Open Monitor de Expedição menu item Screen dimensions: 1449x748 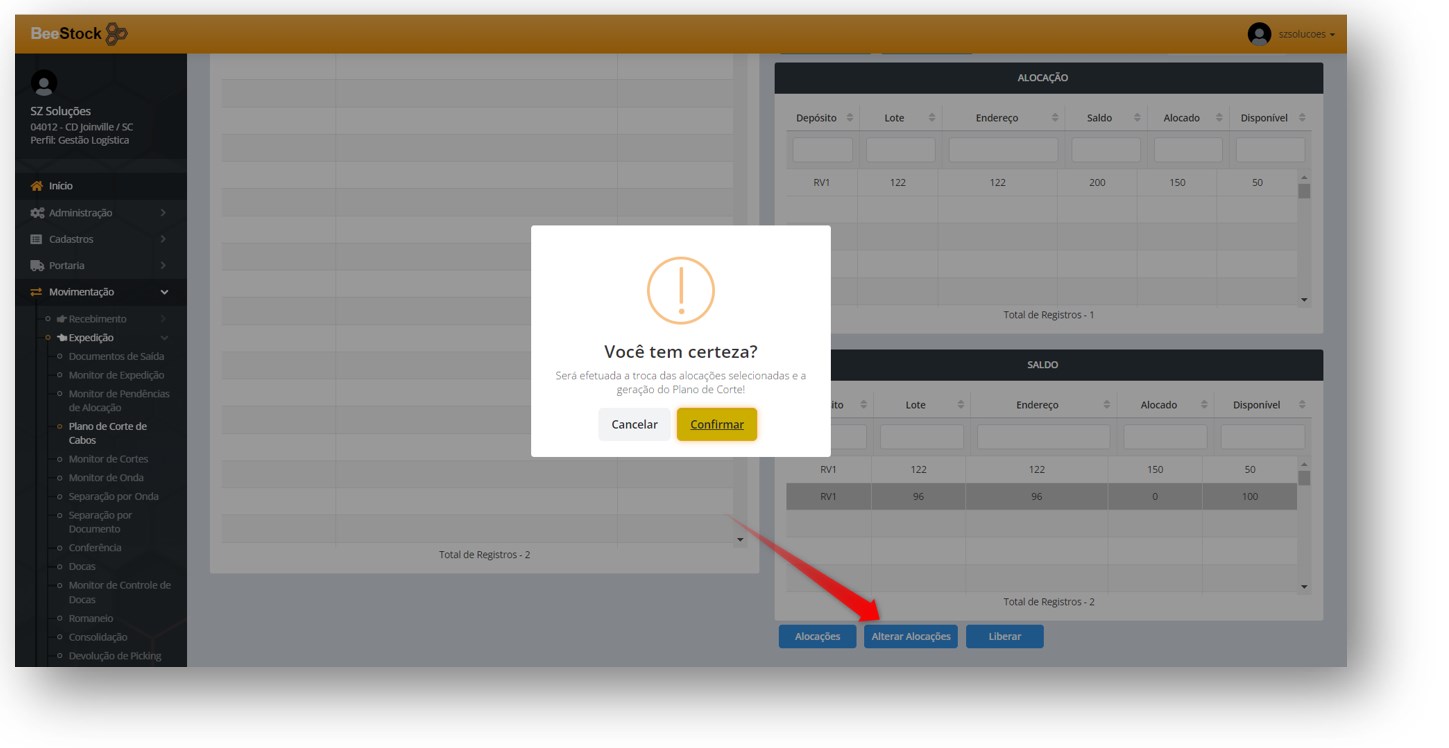[116, 375]
